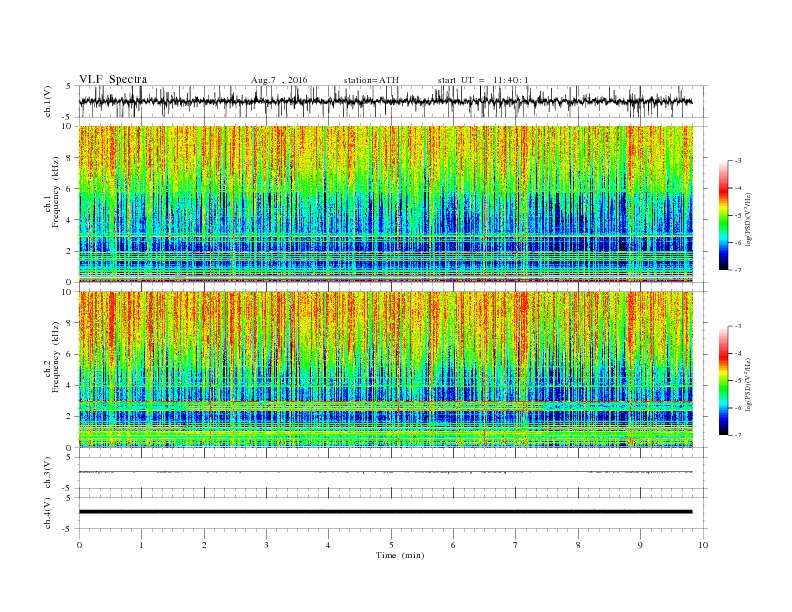This screenshot has height=612, width=792.
Task: Click the "4" kHz tick of ch.1 spectrogram
Action: (70, 220)
